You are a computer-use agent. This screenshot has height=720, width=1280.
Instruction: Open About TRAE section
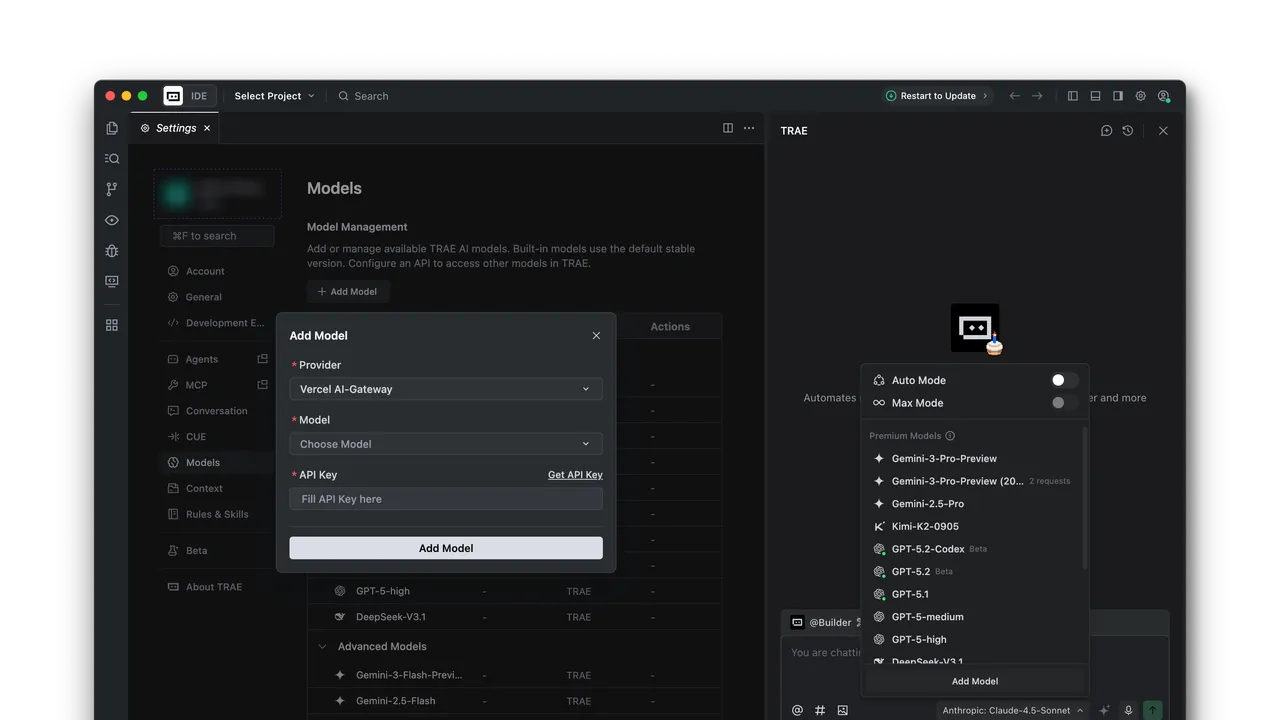pos(214,587)
